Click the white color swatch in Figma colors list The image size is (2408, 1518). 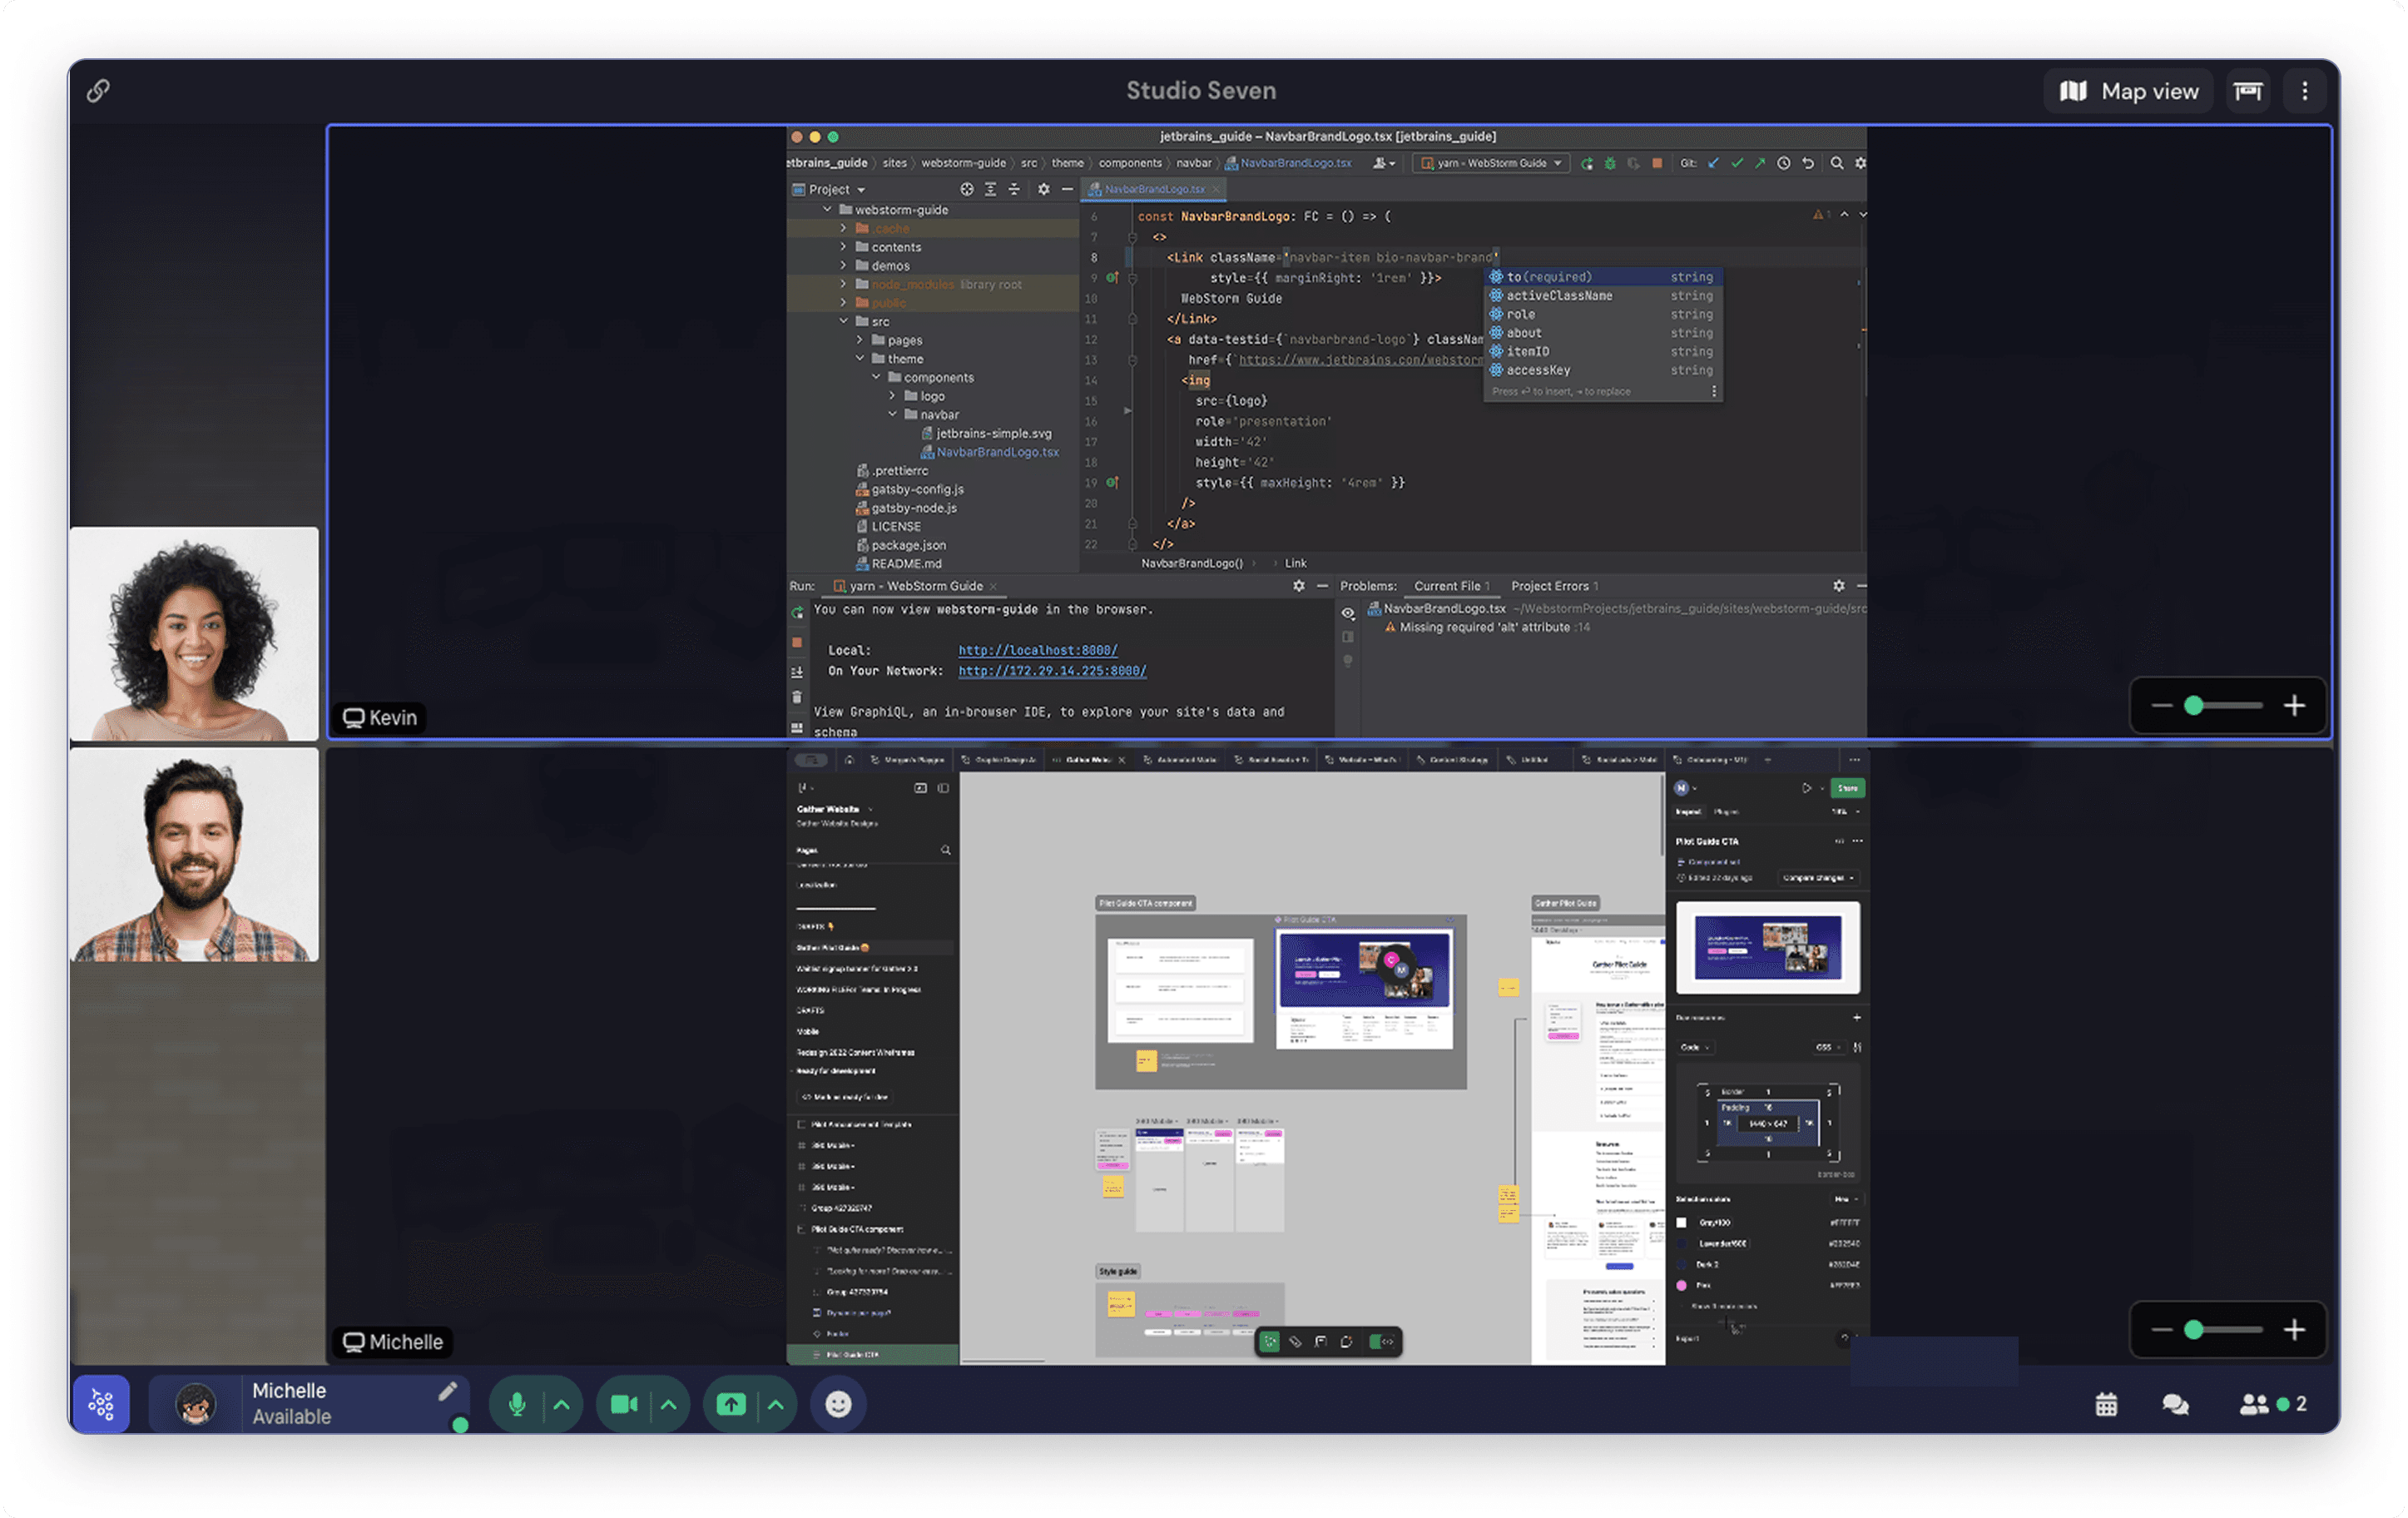pos(1681,1222)
